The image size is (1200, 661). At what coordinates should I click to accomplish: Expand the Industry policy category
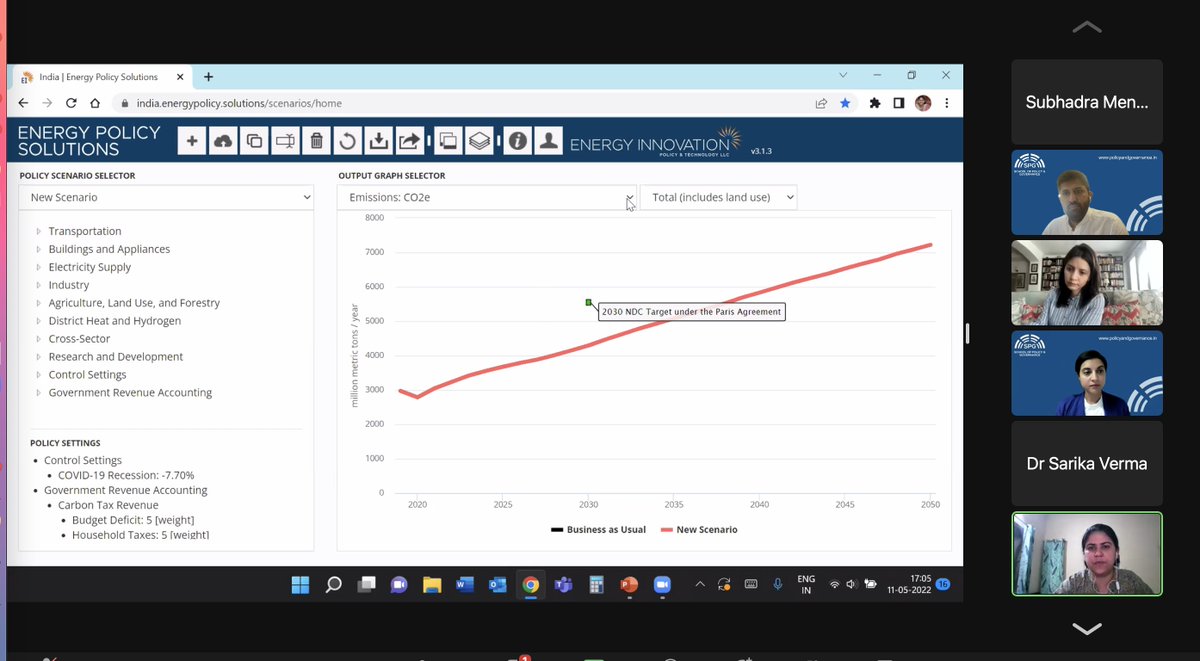pyautogui.click(x=69, y=285)
